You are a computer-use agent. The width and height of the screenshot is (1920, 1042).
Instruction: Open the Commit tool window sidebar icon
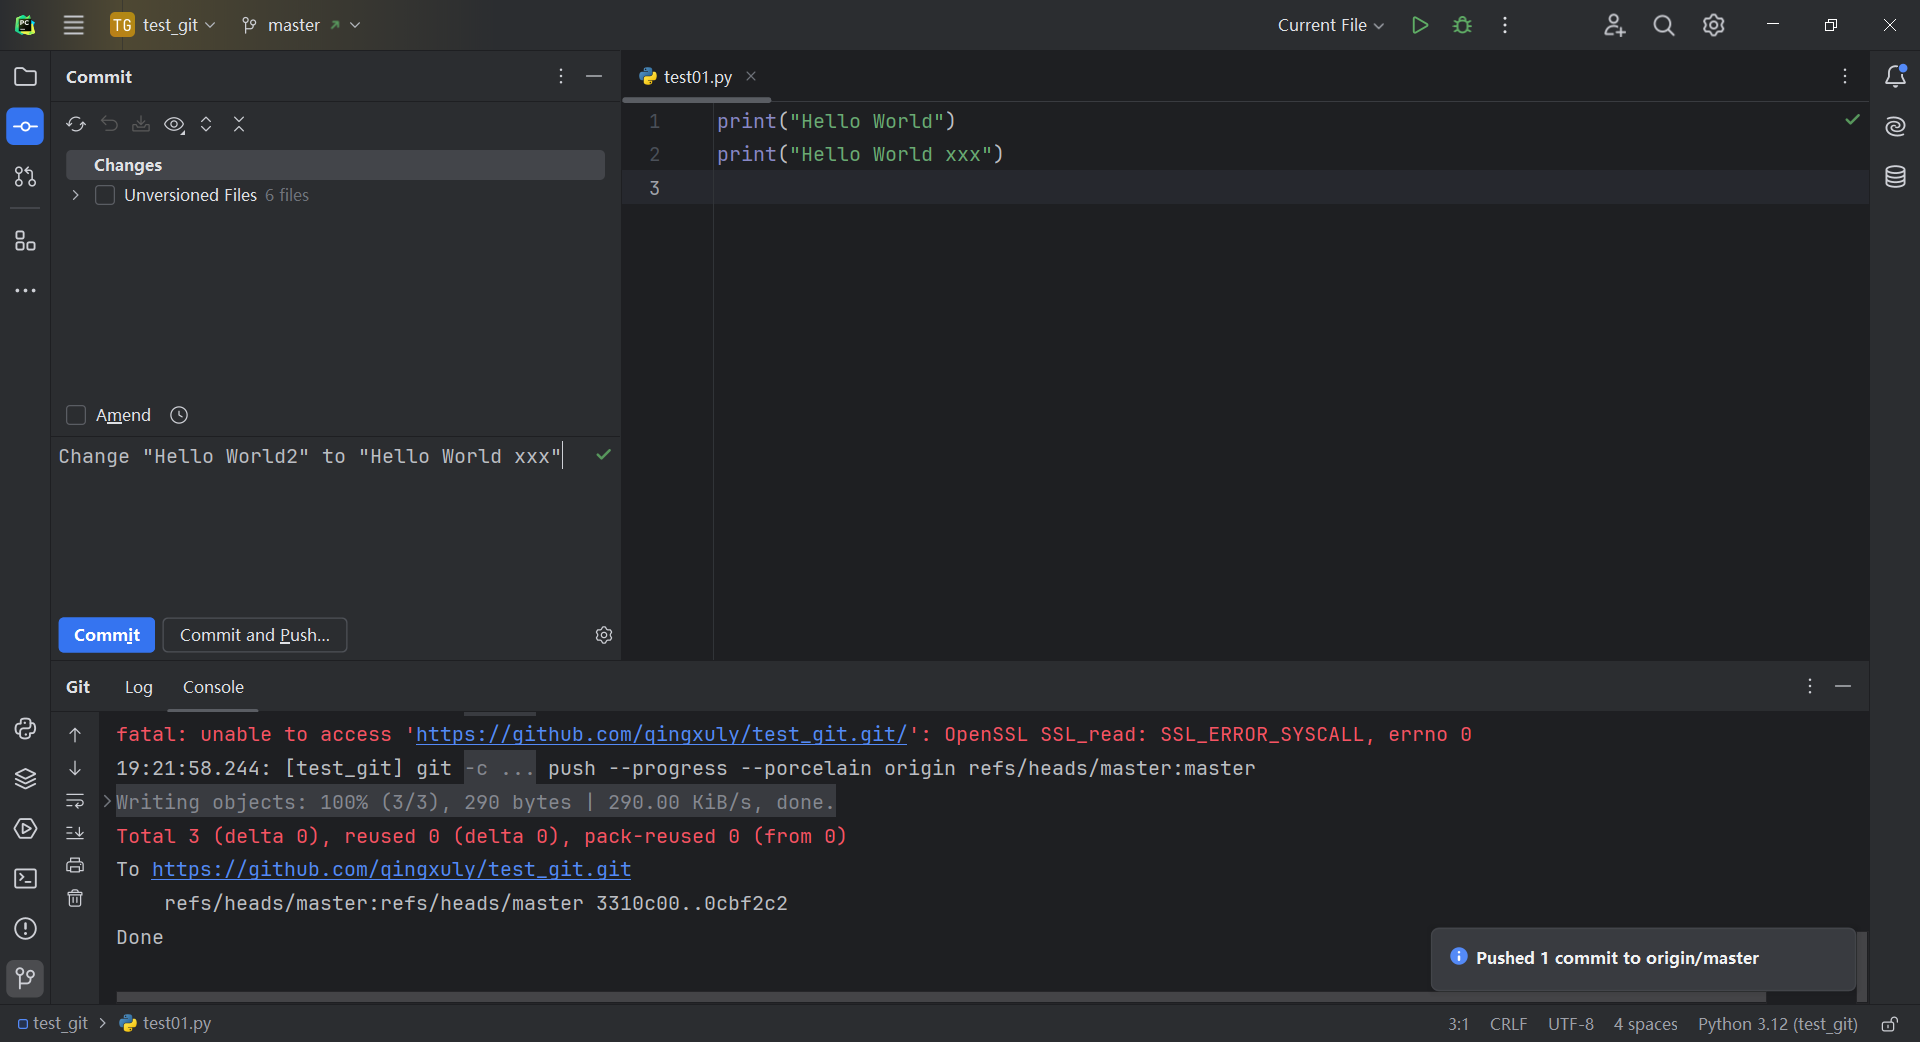[x=25, y=127]
